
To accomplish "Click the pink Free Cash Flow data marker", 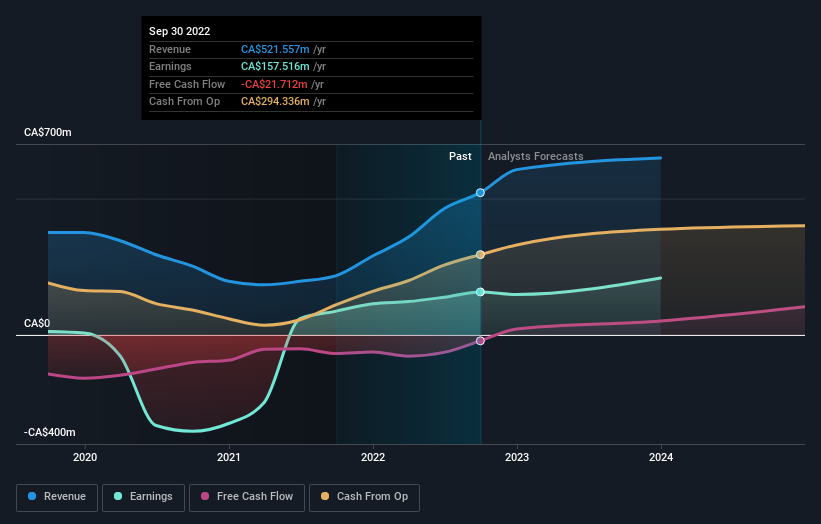I will tap(480, 341).
